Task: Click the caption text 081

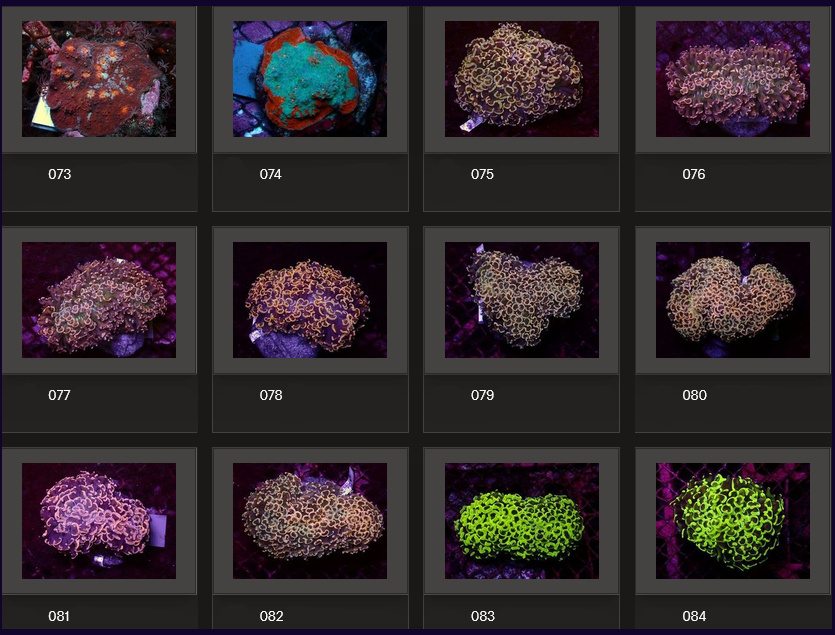Action: point(59,616)
